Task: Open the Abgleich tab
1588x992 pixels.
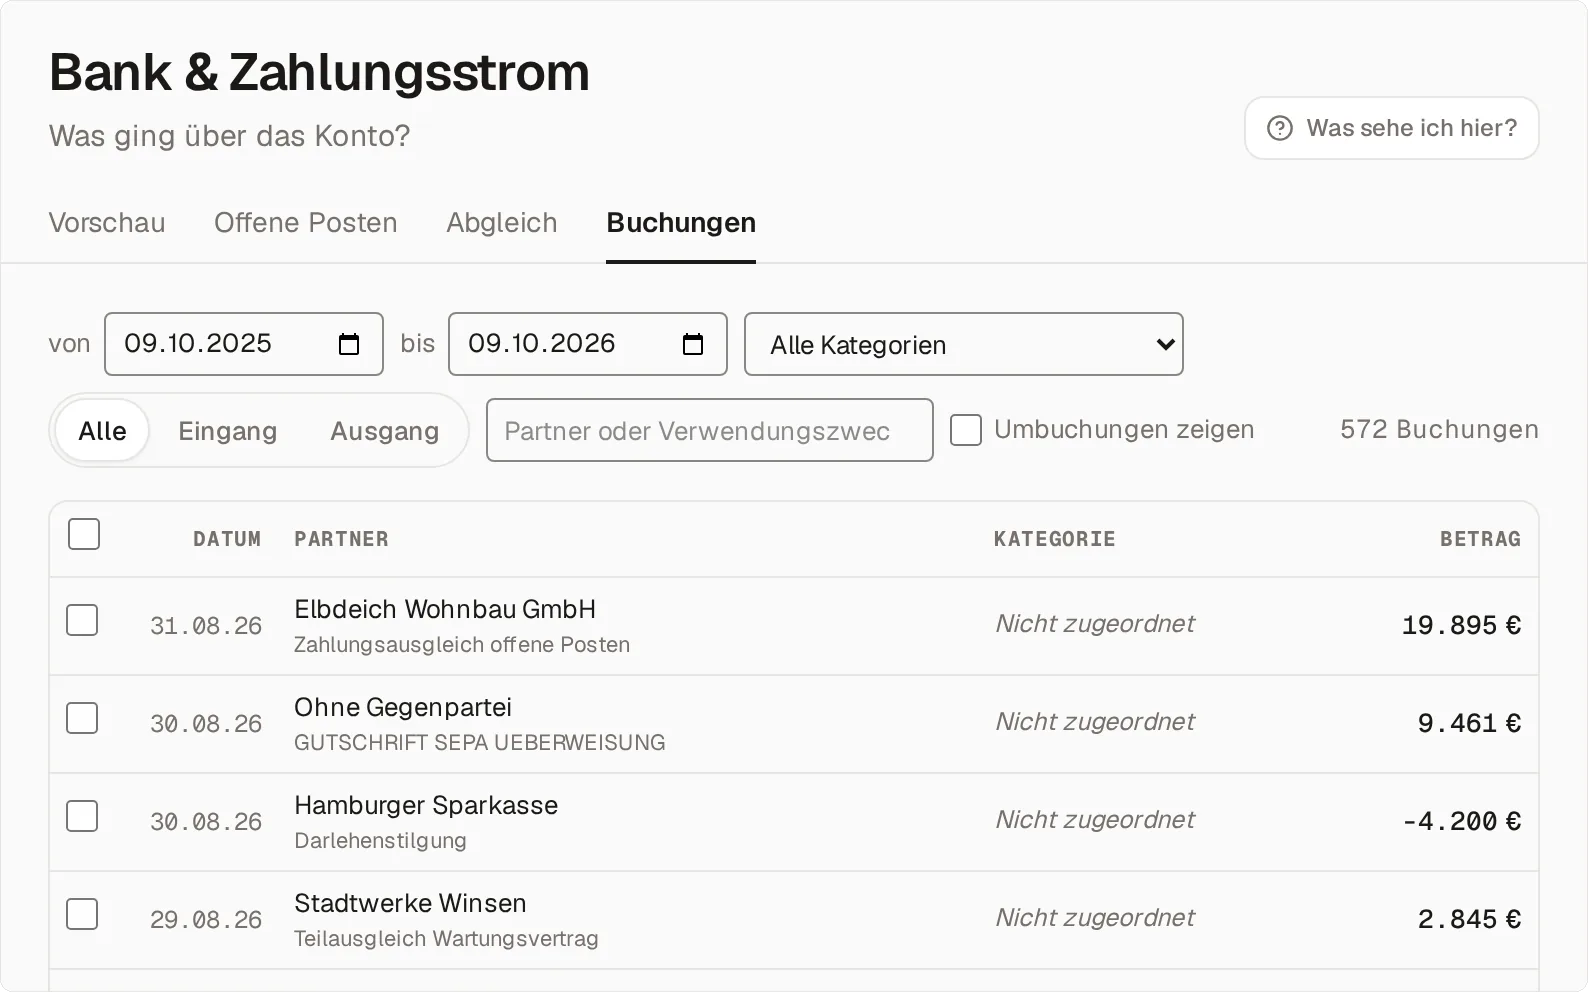Action: pyautogui.click(x=502, y=222)
